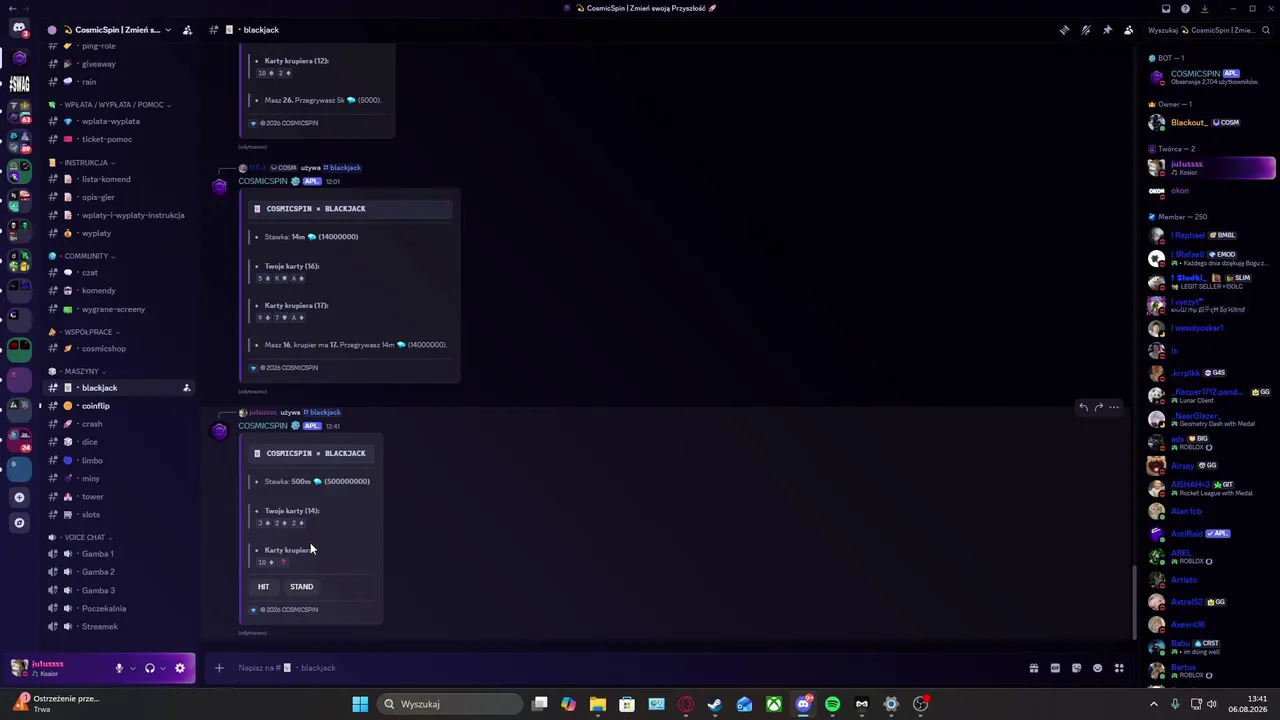Image resolution: width=1280 pixels, height=720 pixels.
Task: Click reply arrow on the latest message
Action: pos(1083,407)
